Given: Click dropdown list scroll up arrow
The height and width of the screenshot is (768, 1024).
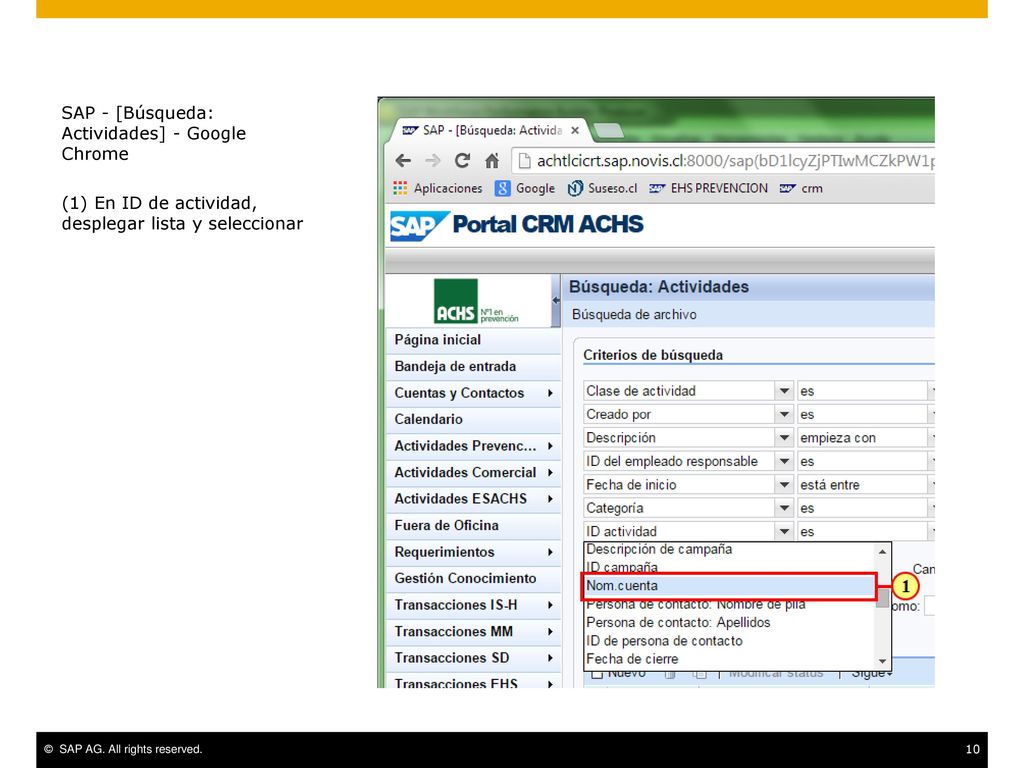Looking at the screenshot, I should coord(883,552).
